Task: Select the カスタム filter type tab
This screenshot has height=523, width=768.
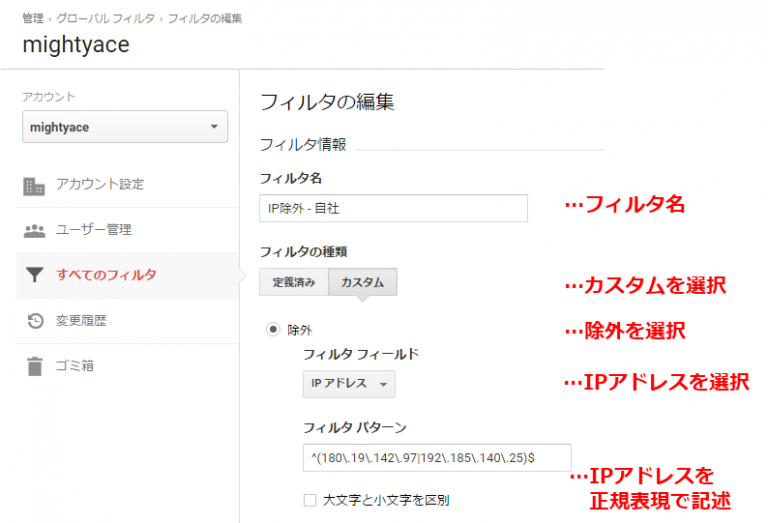Action: (x=363, y=282)
